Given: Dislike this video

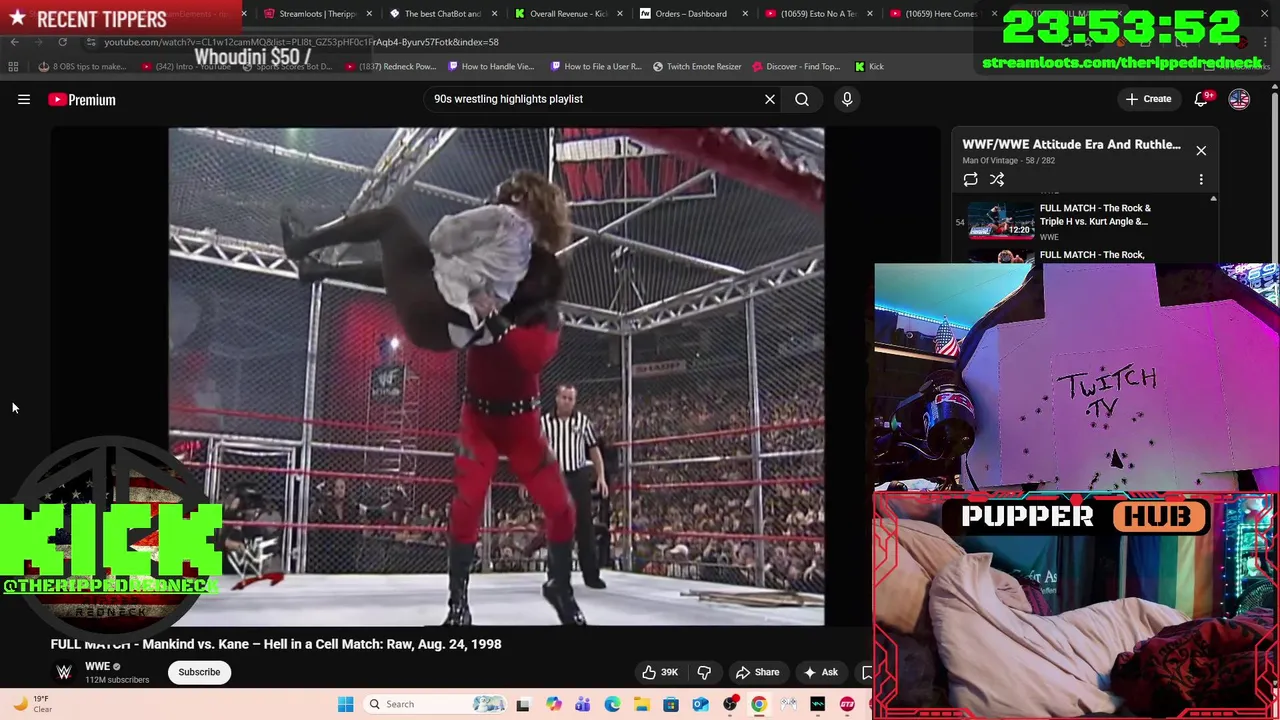Looking at the screenshot, I should [704, 672].
